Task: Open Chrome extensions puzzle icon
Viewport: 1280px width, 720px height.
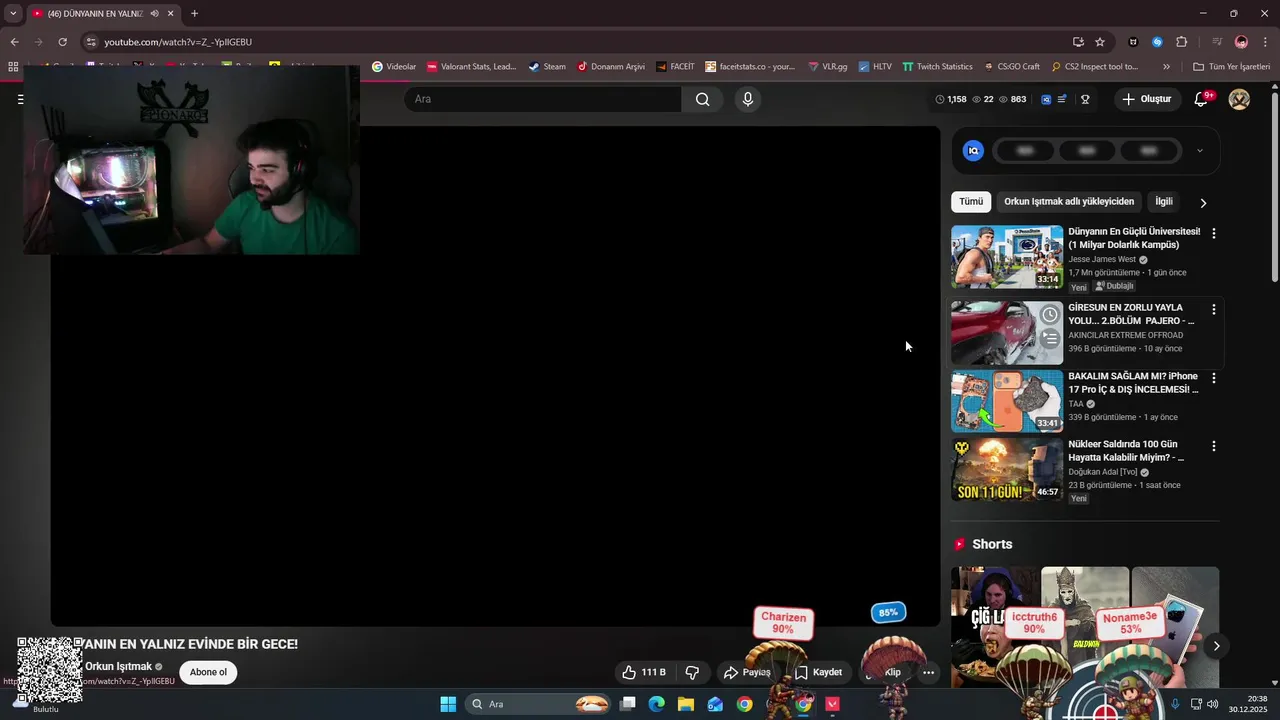Action: 1181,42
